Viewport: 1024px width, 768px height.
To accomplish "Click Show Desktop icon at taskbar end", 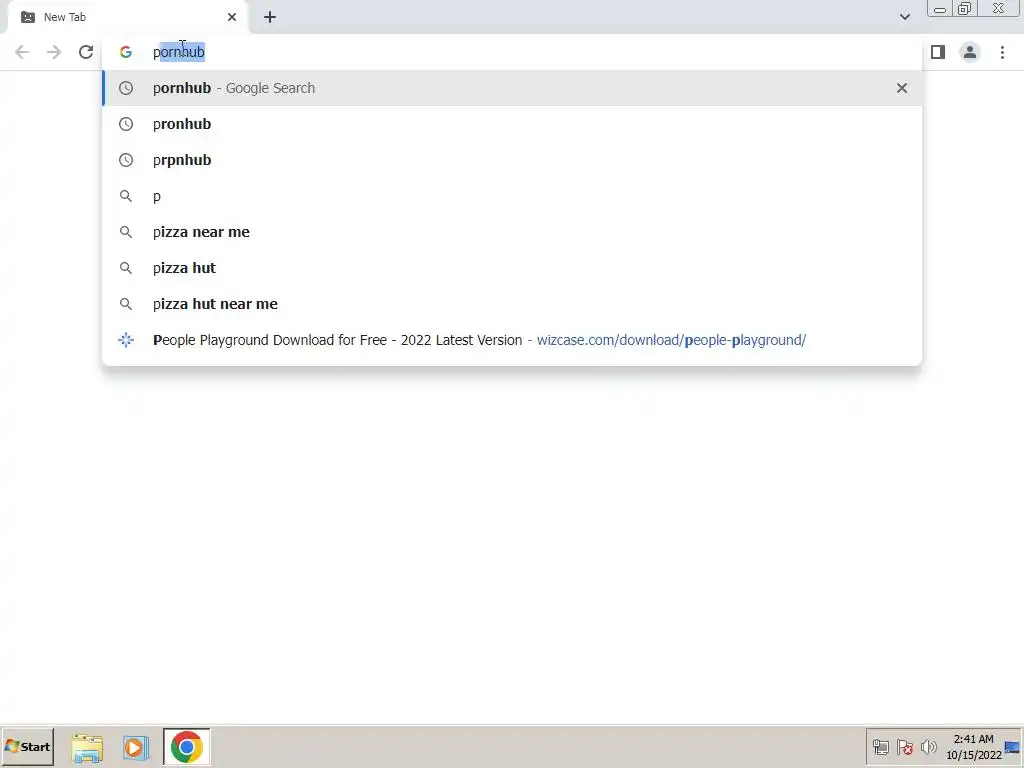I will [1013, 747].
